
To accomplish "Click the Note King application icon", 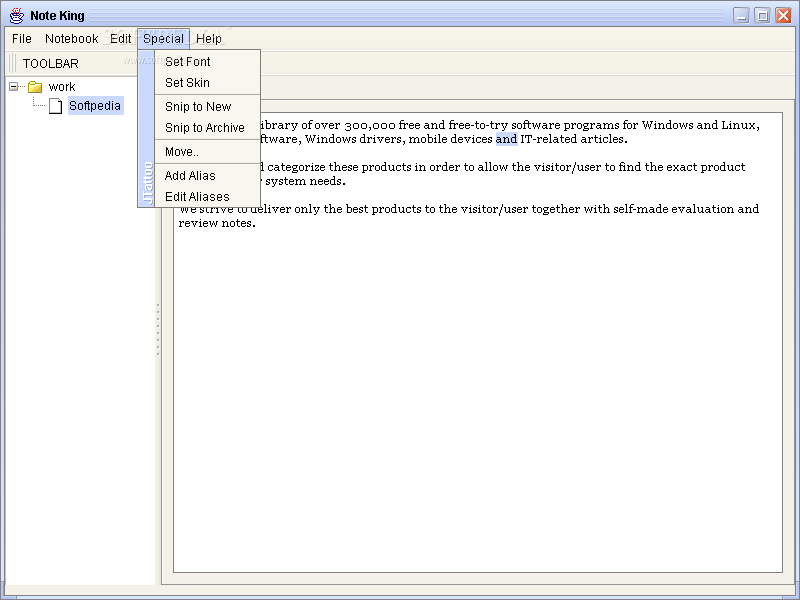I will click(17, 15).
